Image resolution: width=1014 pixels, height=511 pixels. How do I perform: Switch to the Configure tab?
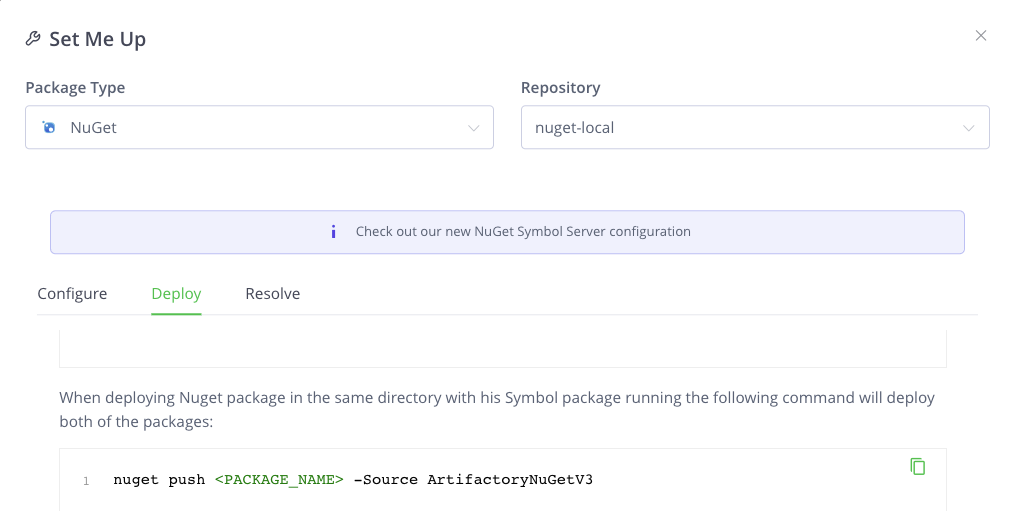[72, 294]
